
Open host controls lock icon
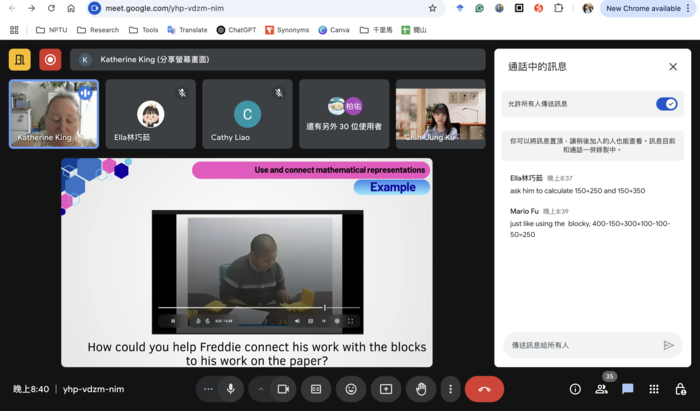[x=680, y=389]
